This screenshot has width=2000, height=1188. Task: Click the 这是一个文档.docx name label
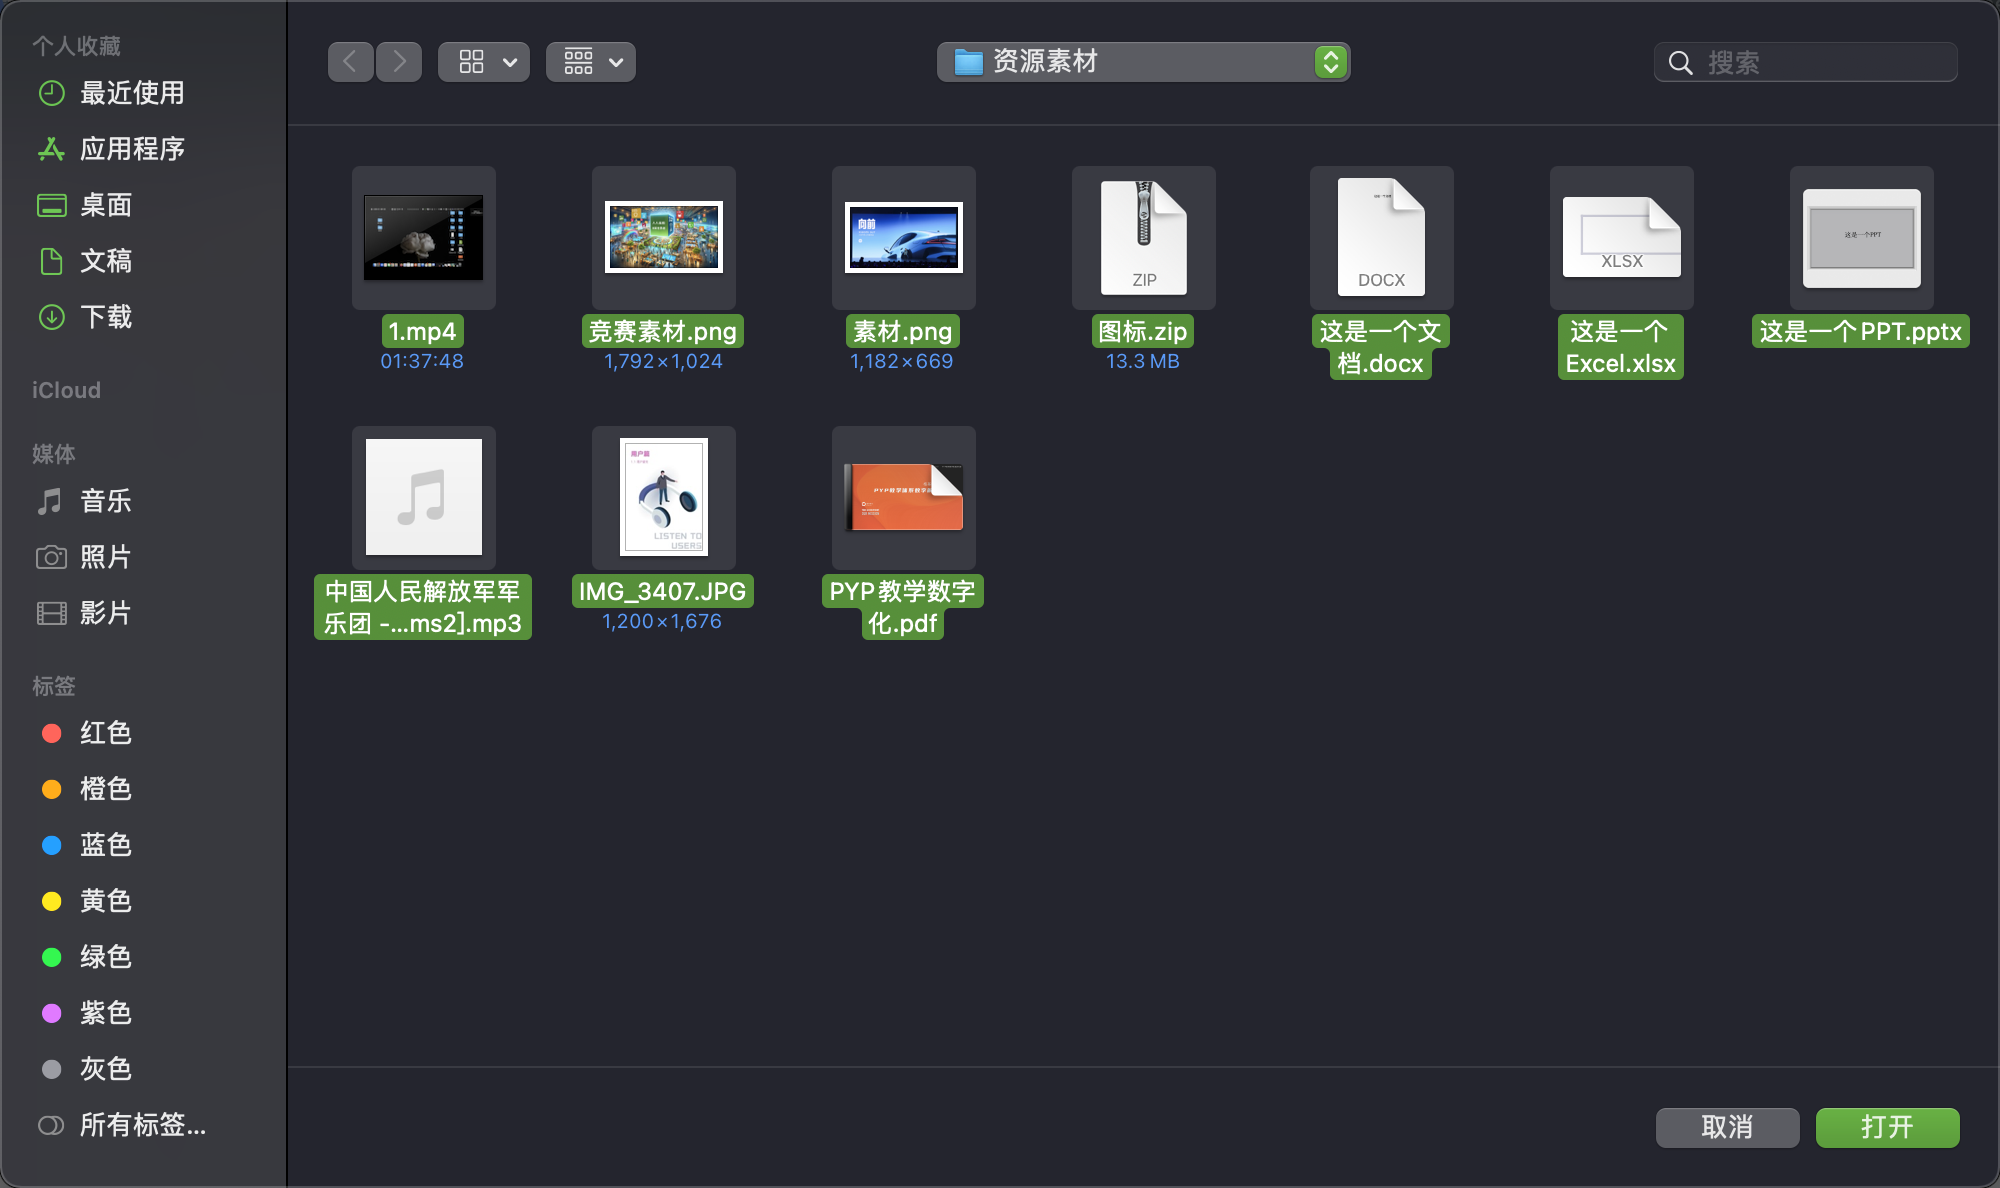pyautogui.click(x=1381, y=347)
